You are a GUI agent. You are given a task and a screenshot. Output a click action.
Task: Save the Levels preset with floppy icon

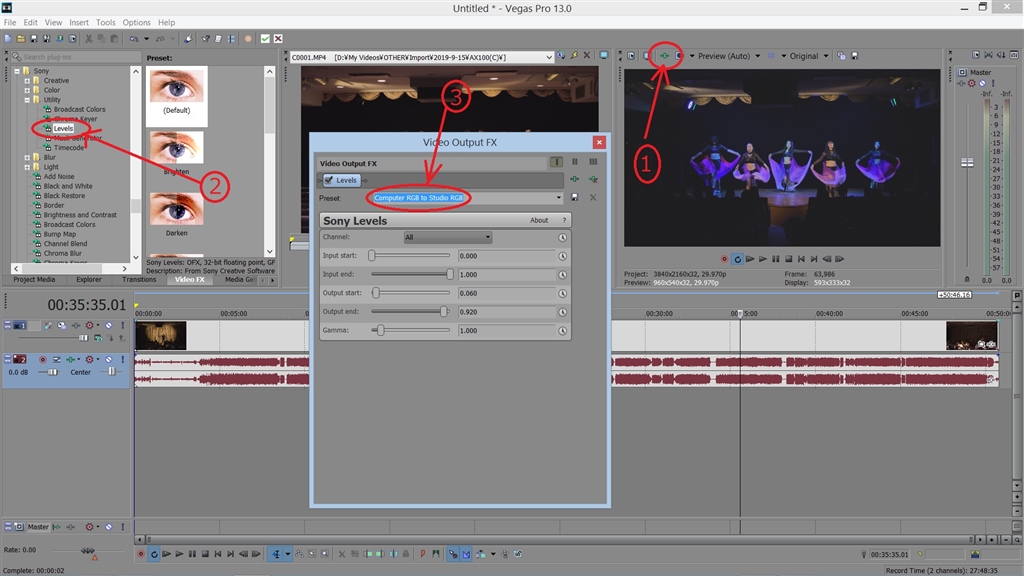[575, 197]
